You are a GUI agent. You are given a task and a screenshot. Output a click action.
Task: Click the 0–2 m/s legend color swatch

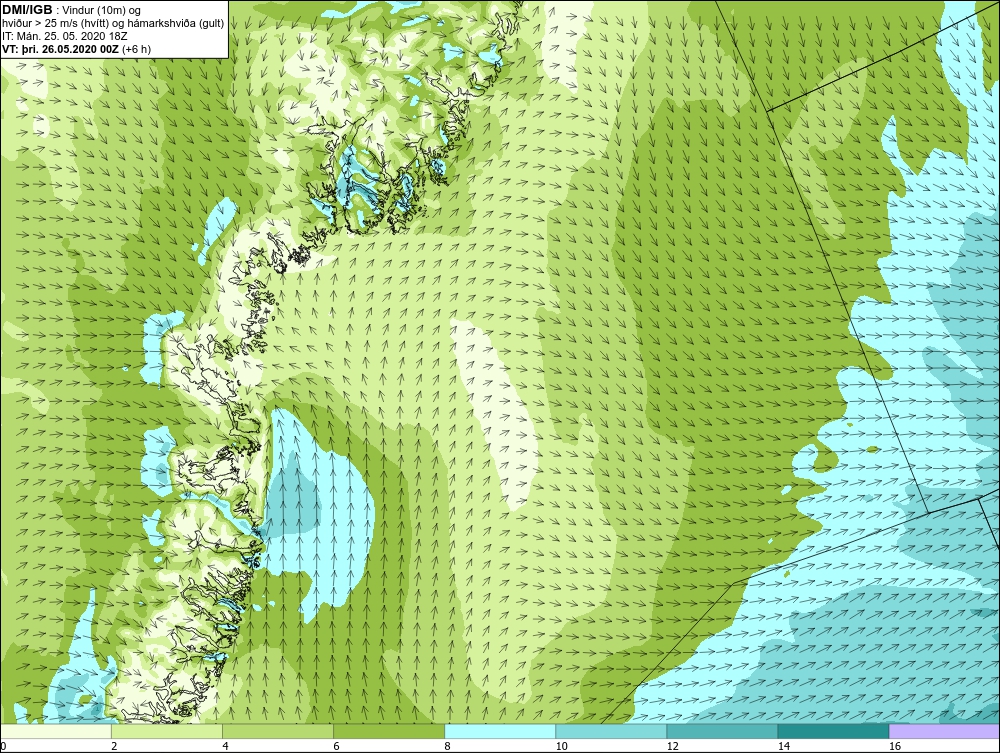point(56,731)
